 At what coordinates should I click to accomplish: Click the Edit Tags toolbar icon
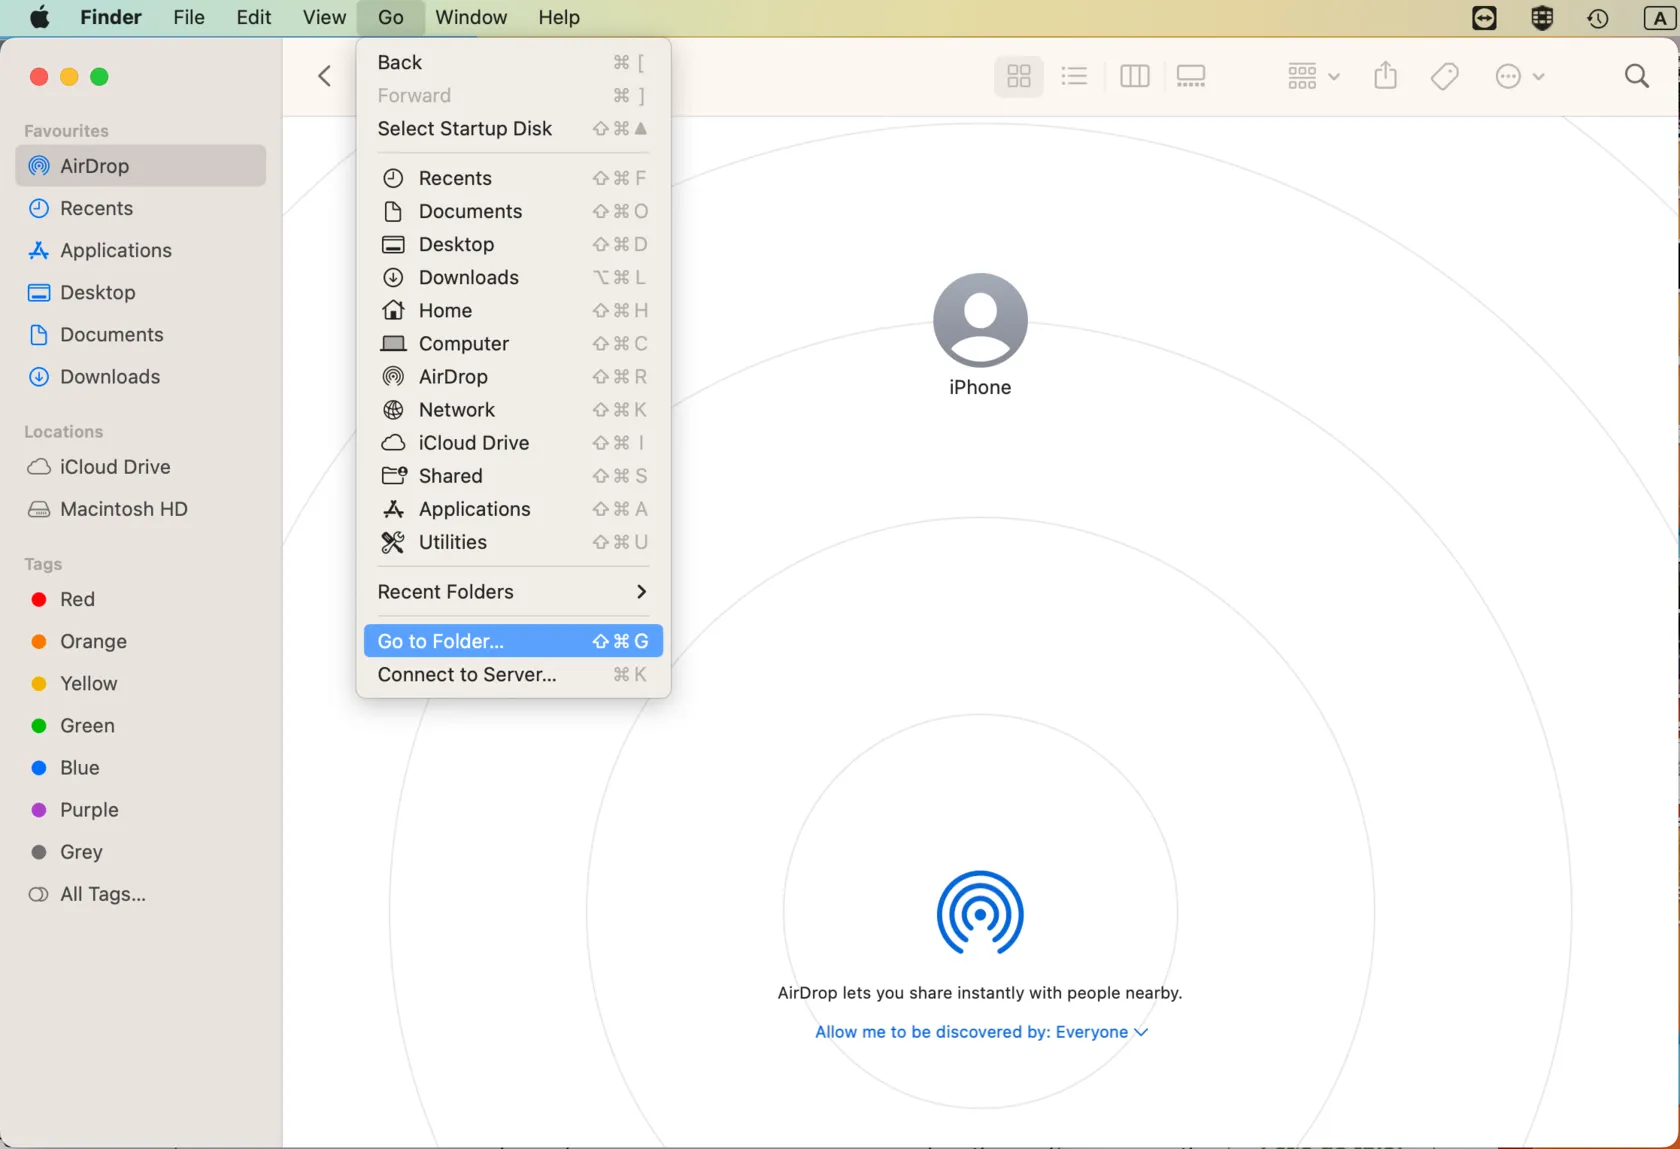point(1444,76)
